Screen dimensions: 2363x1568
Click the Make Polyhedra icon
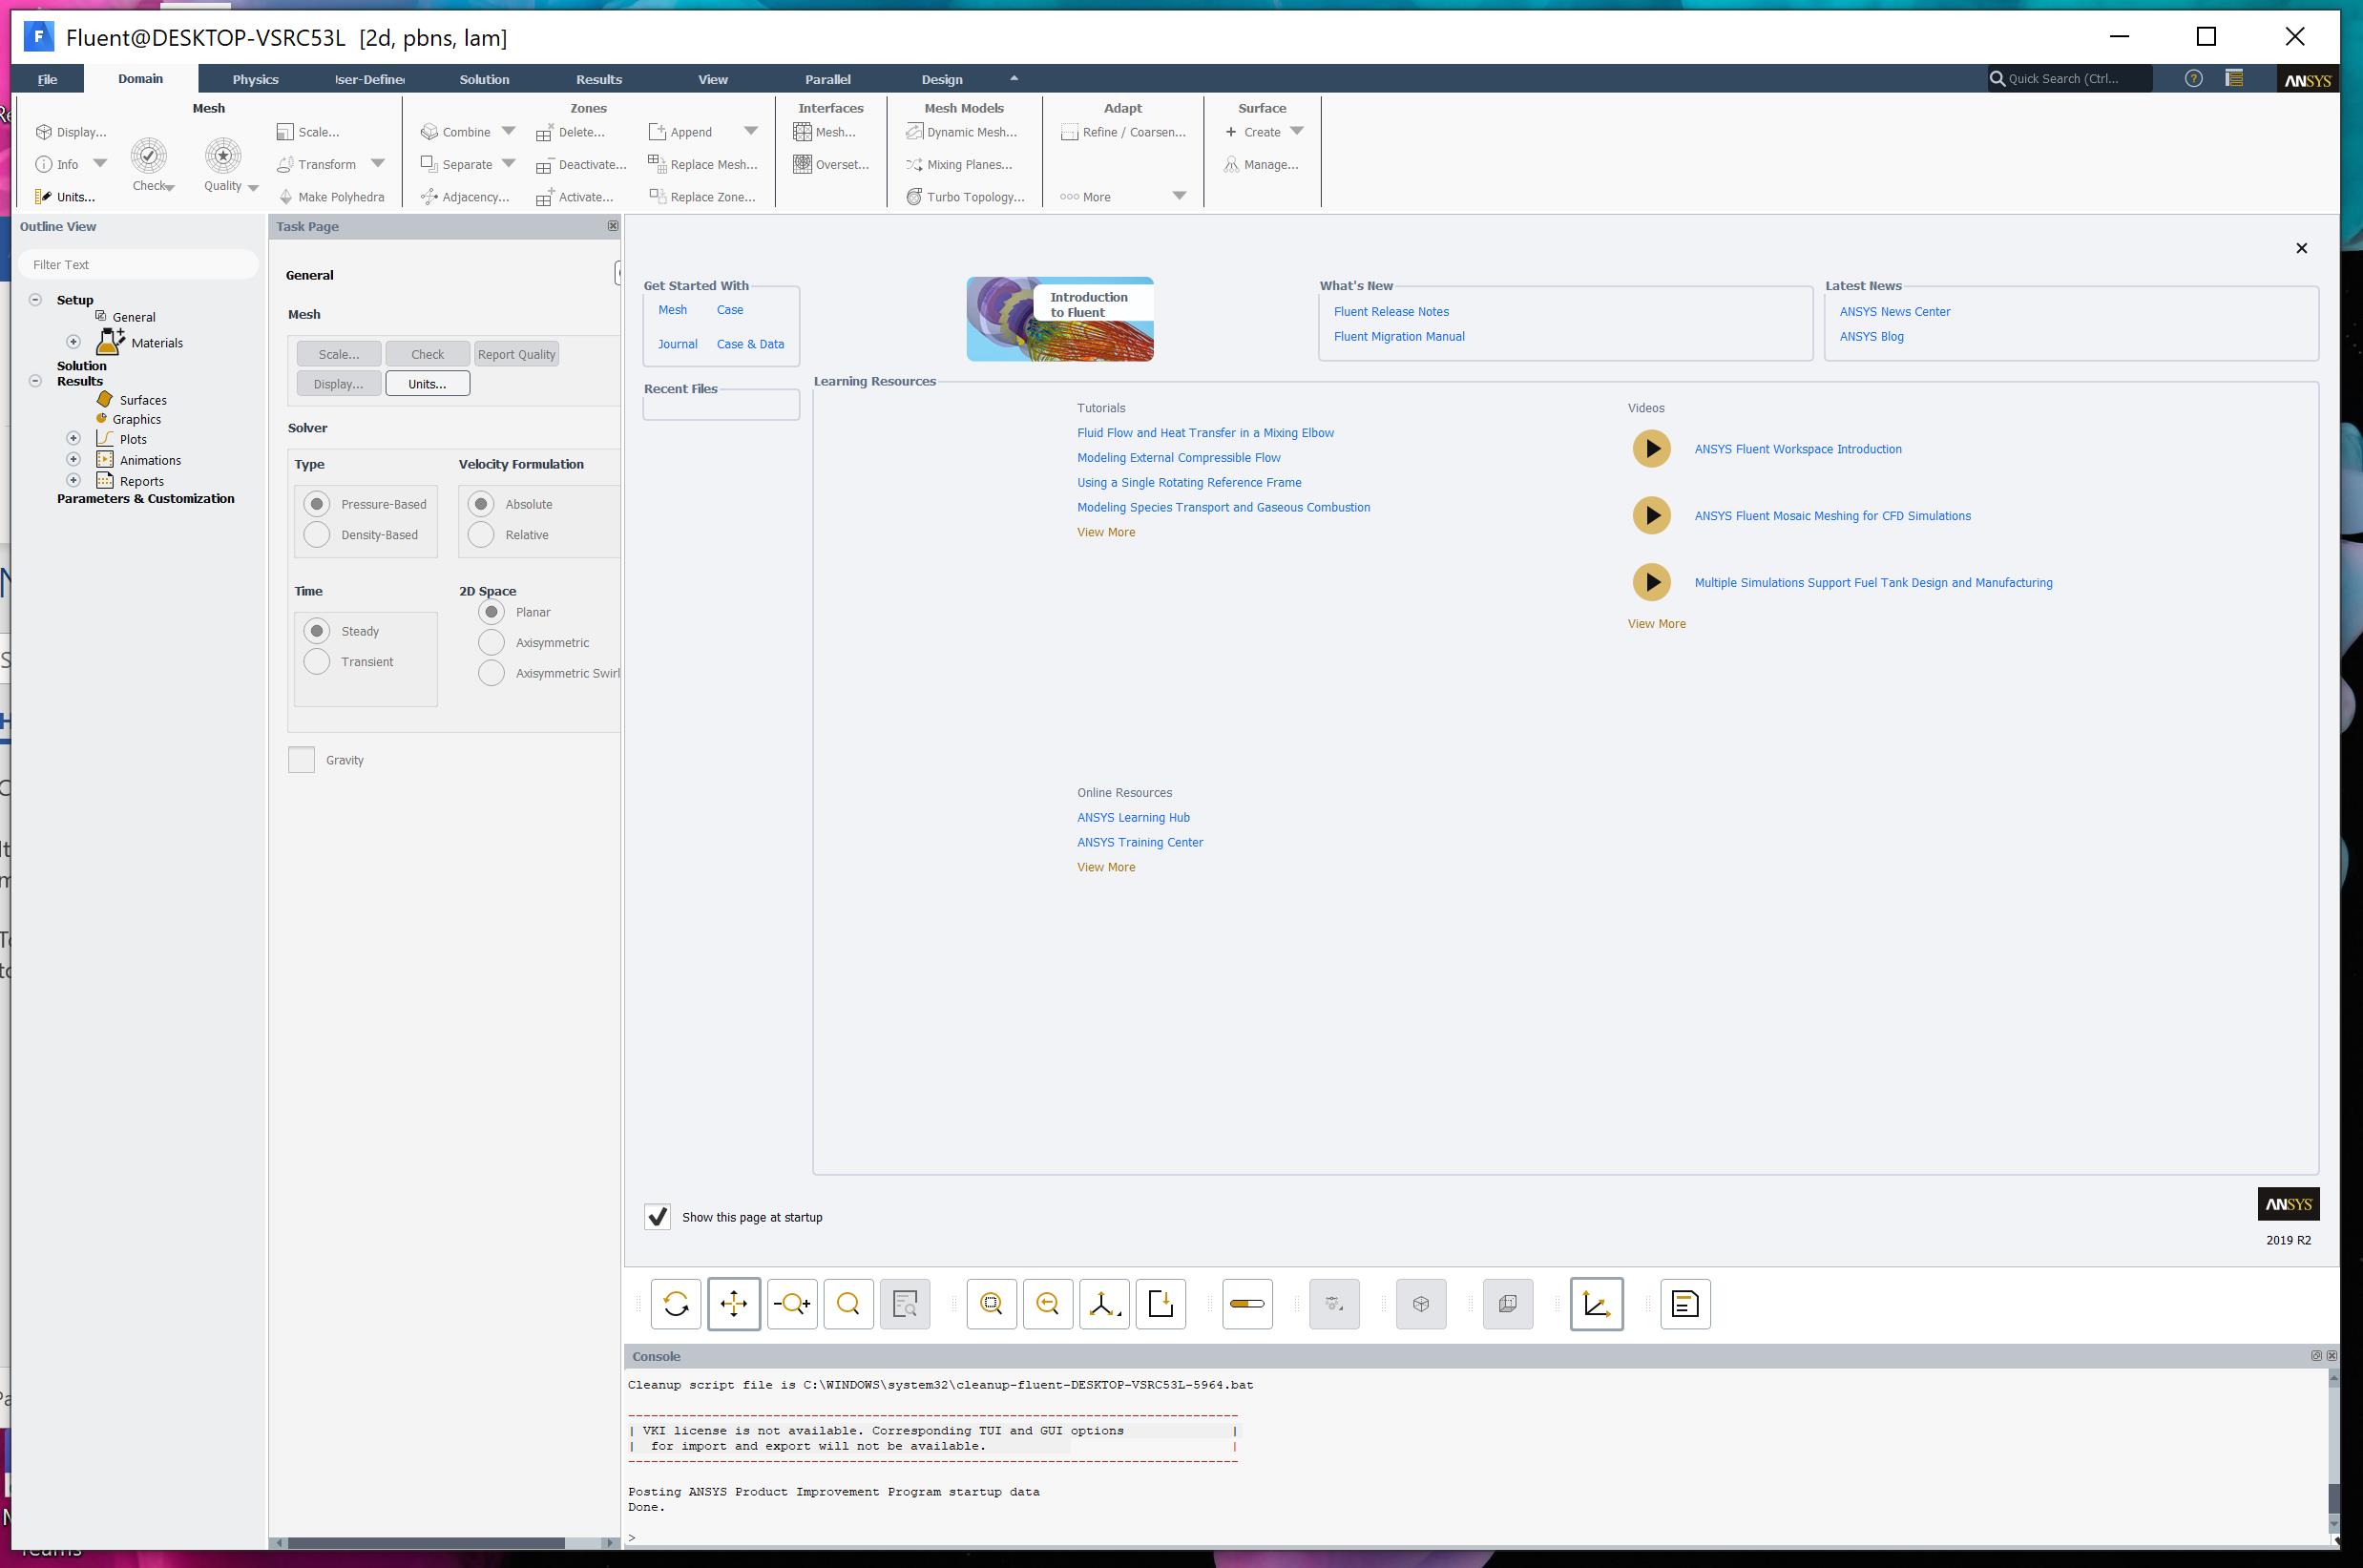[x=286, y=197]
